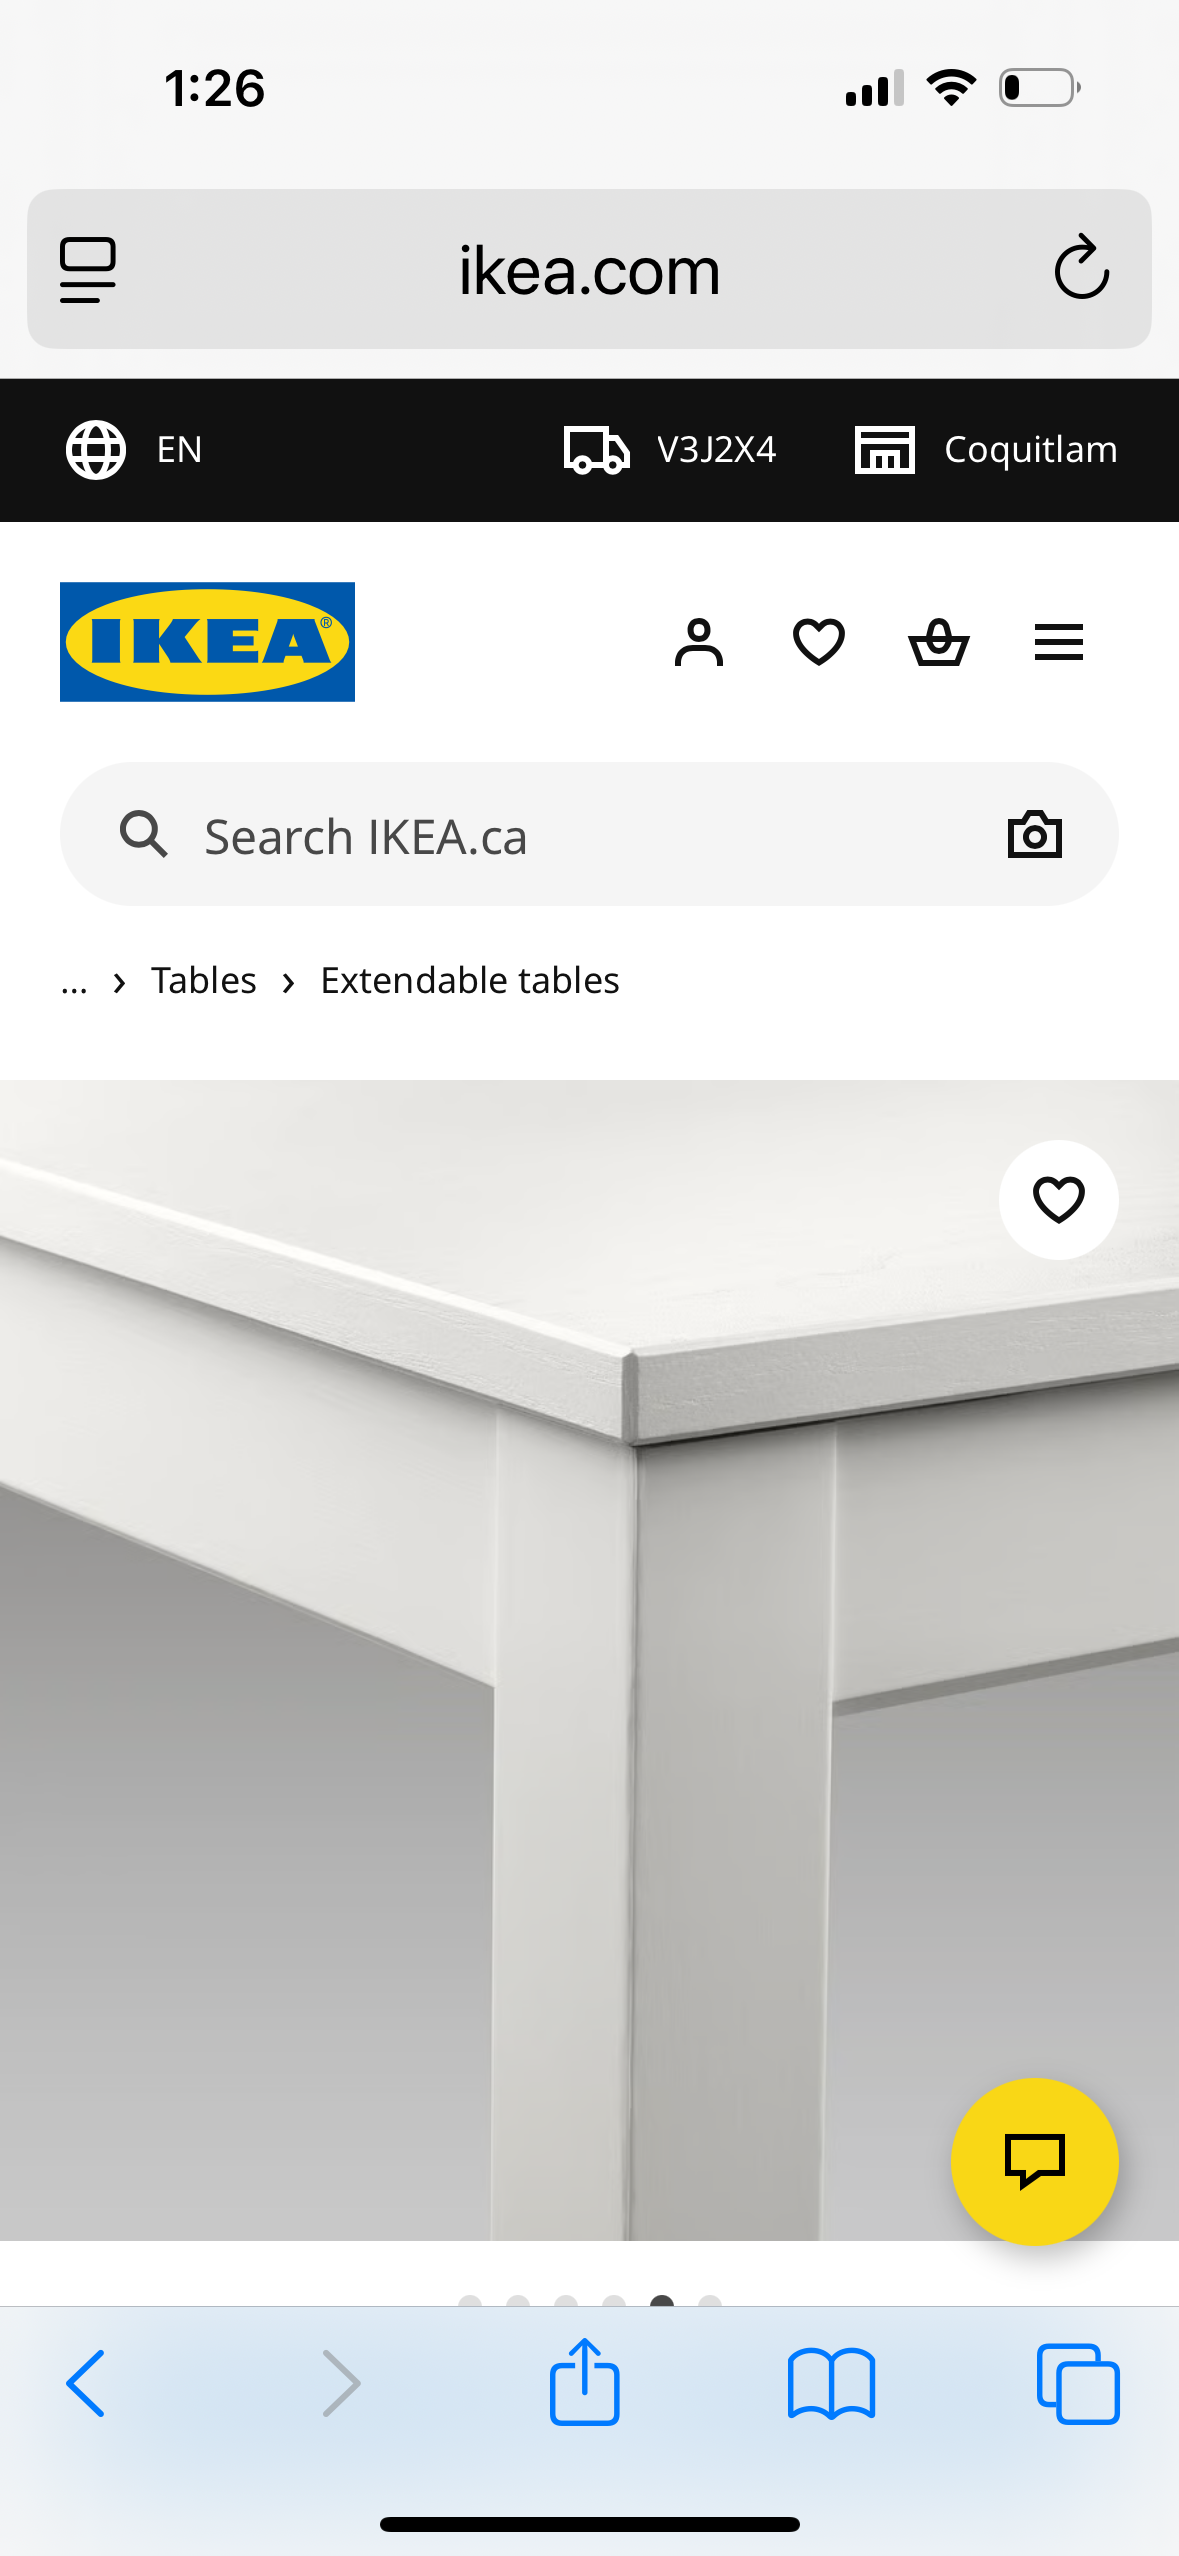The height and width of the screenshot is (2556, 1179).
Task: Open the shopping bag
Action: (938, 642)
